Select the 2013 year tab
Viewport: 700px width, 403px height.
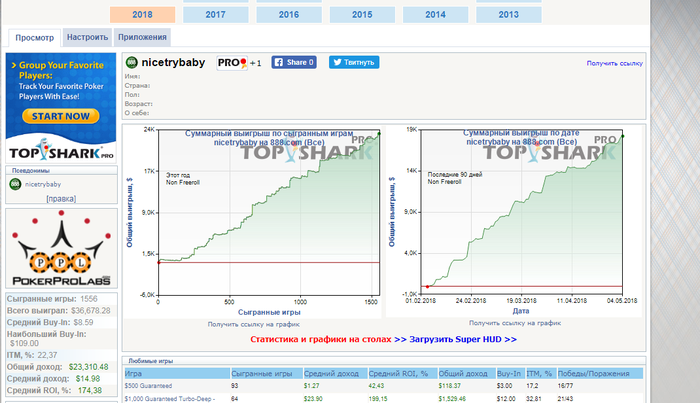click(x=508, y=15)
